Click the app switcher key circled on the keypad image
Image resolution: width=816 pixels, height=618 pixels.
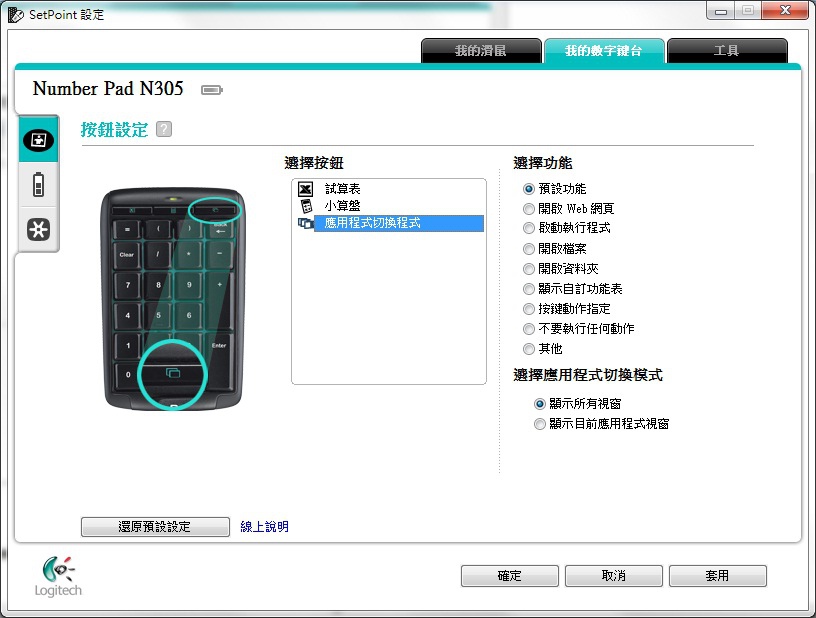coord(173,373)
